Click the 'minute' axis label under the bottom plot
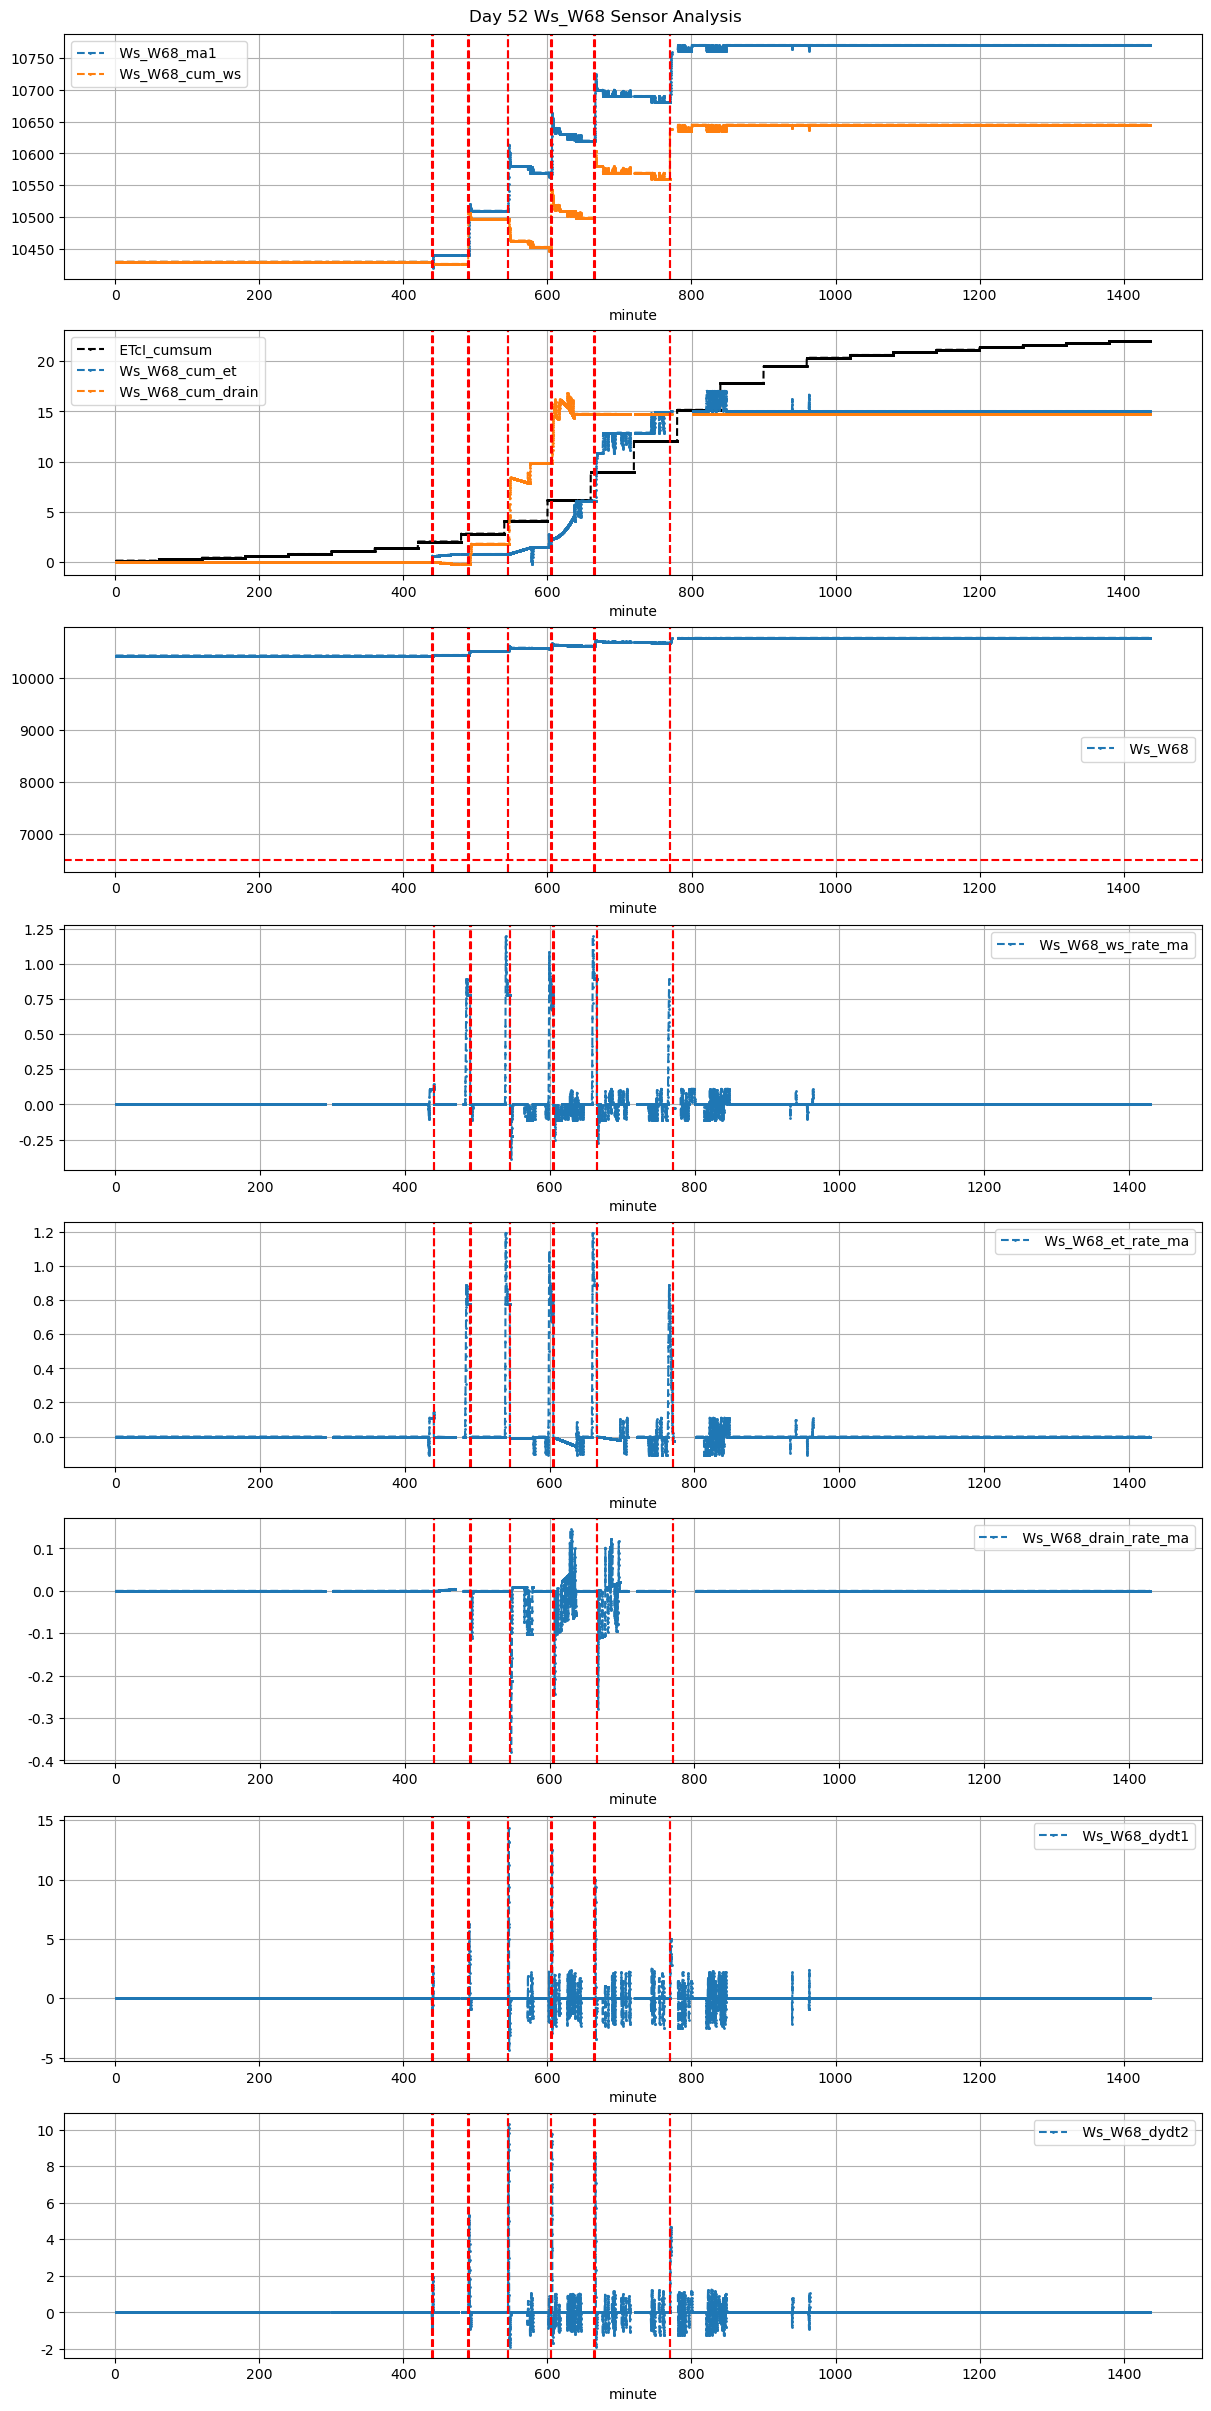The width and height of the screenshot is (1211, 2411). [632, 2394]
